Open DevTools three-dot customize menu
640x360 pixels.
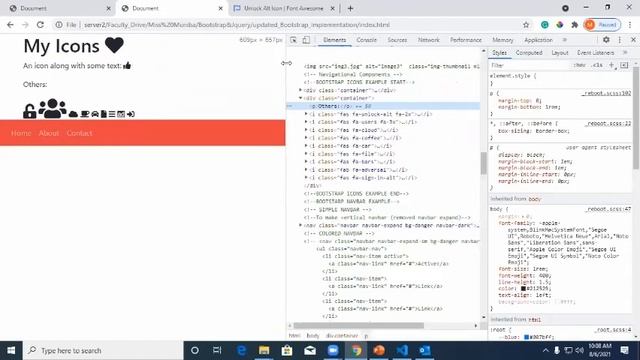pyautogui.click(x=620, y=40)
